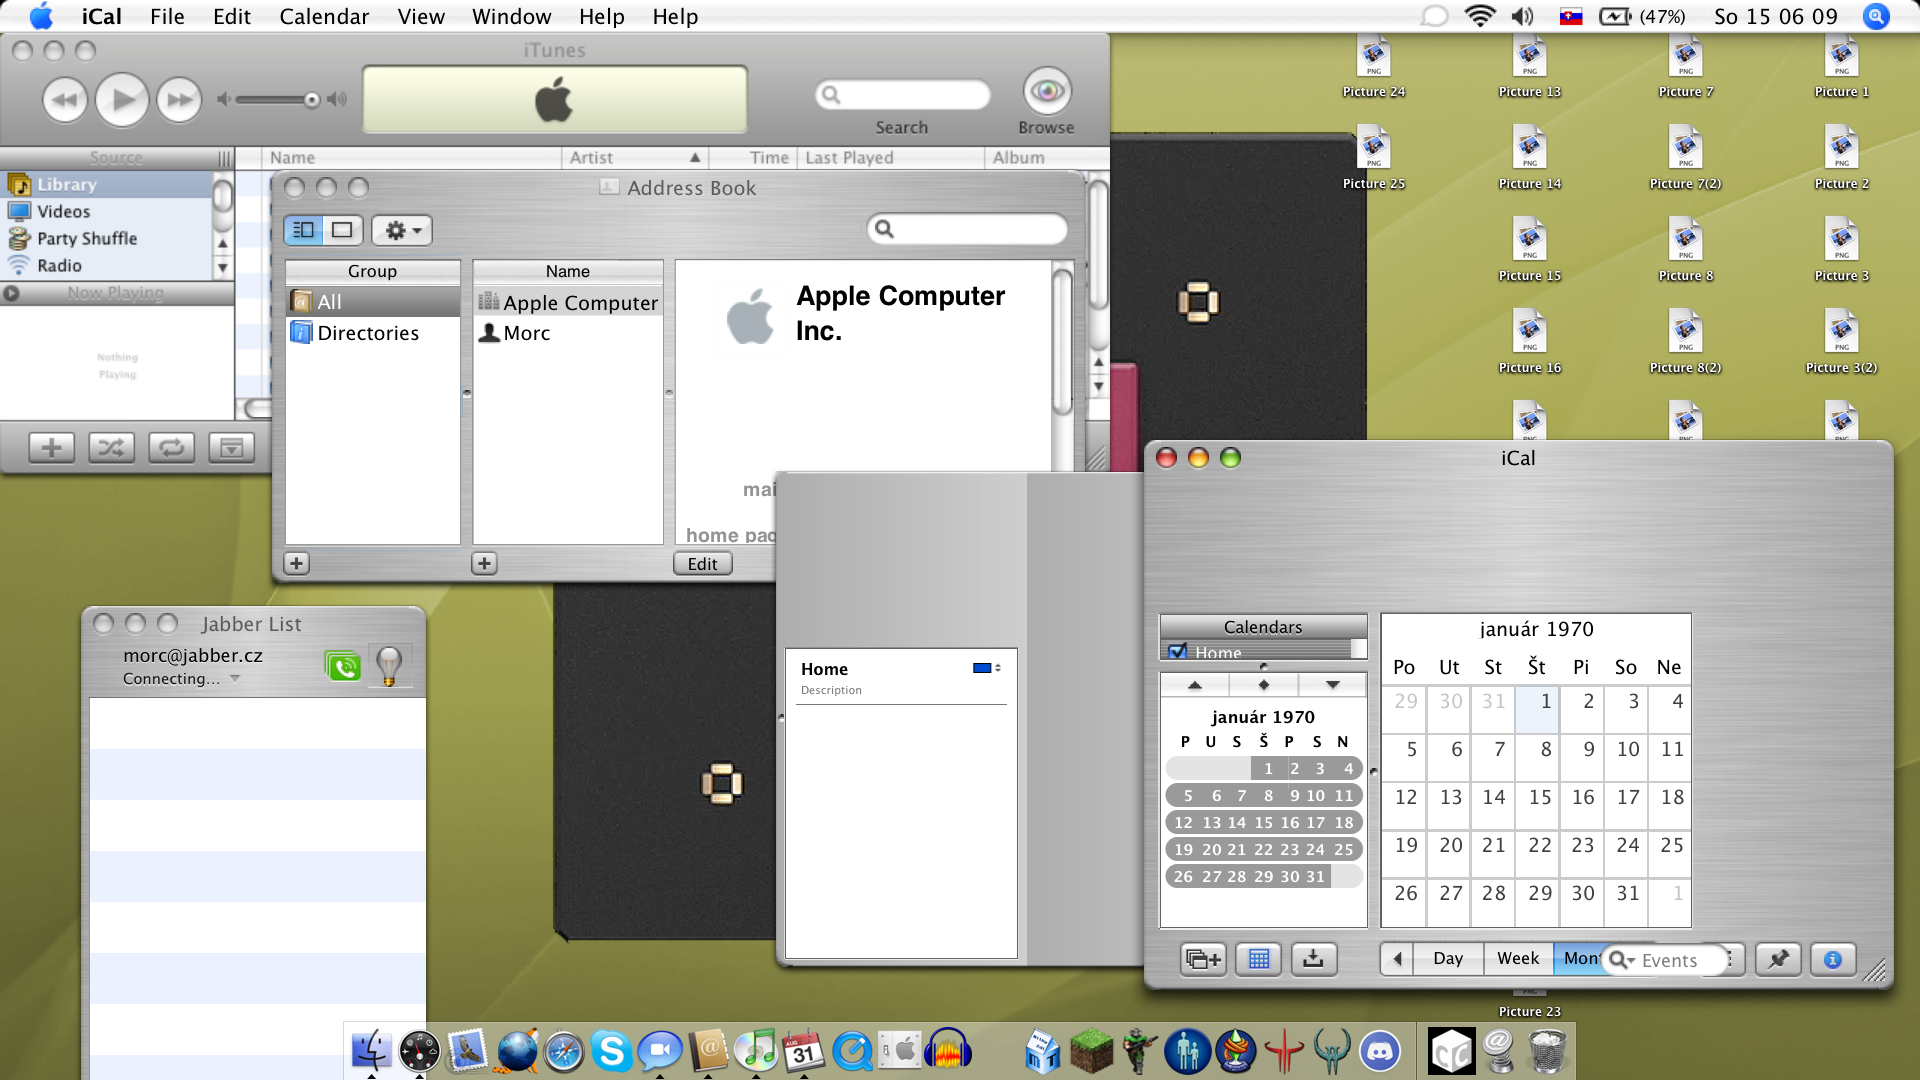1920x1080 pixels.
Task: Switch iCal to Day view
Action: click(x=1448, y=959)
